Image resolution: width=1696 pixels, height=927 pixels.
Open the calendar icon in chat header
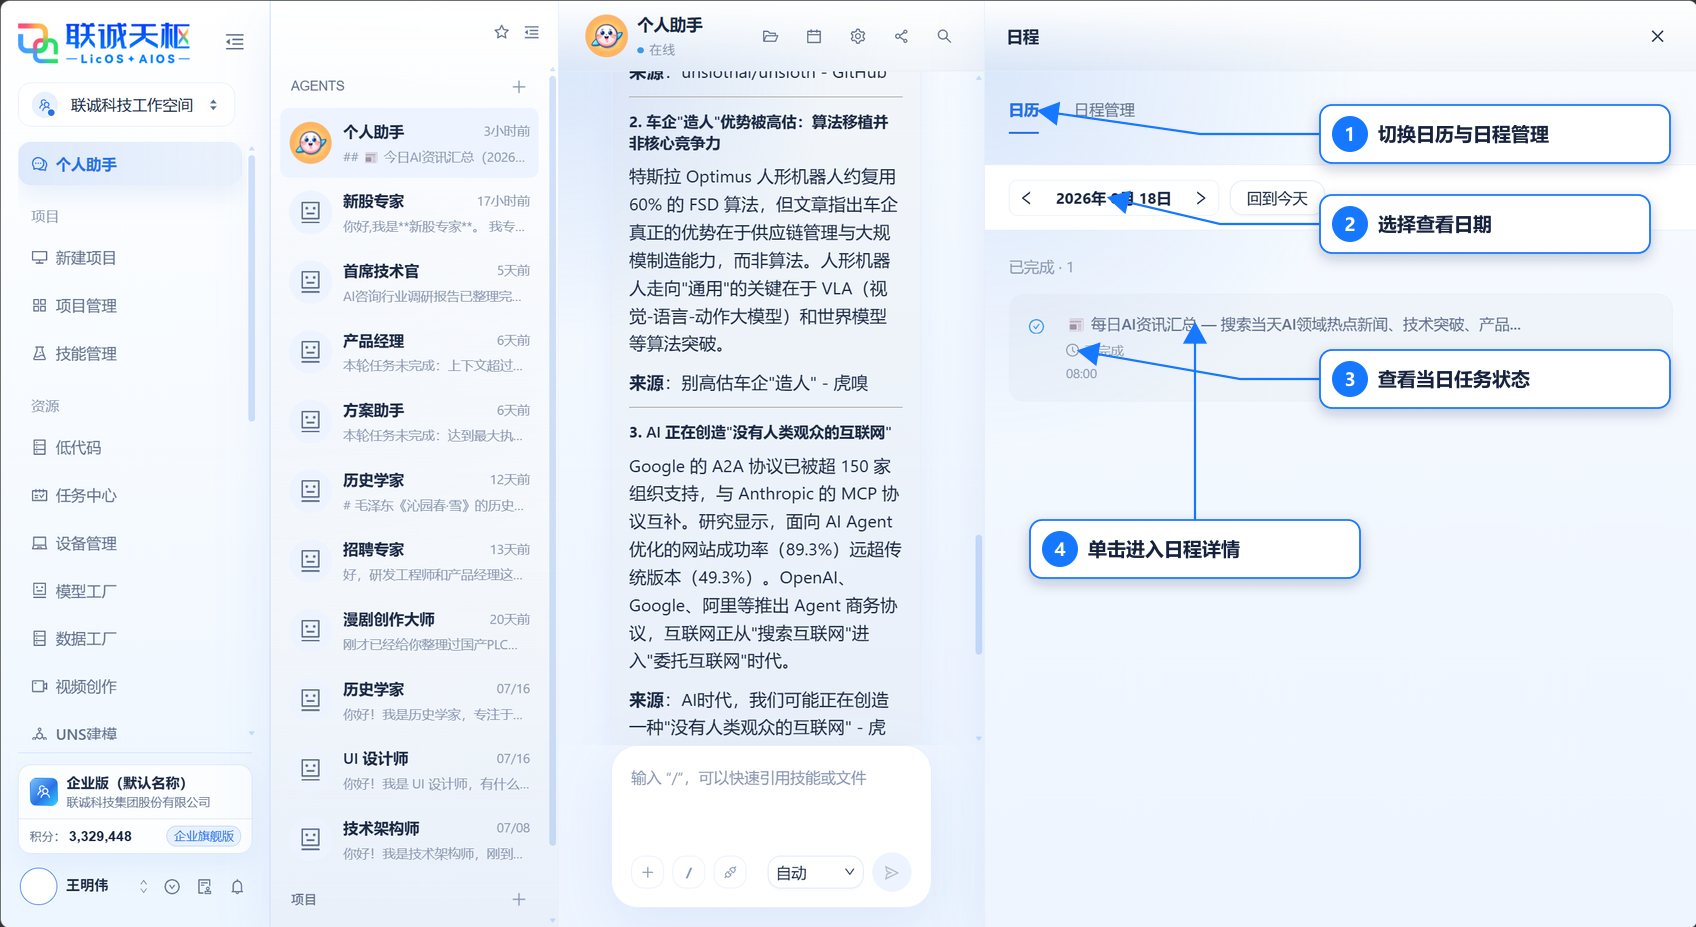814,36
